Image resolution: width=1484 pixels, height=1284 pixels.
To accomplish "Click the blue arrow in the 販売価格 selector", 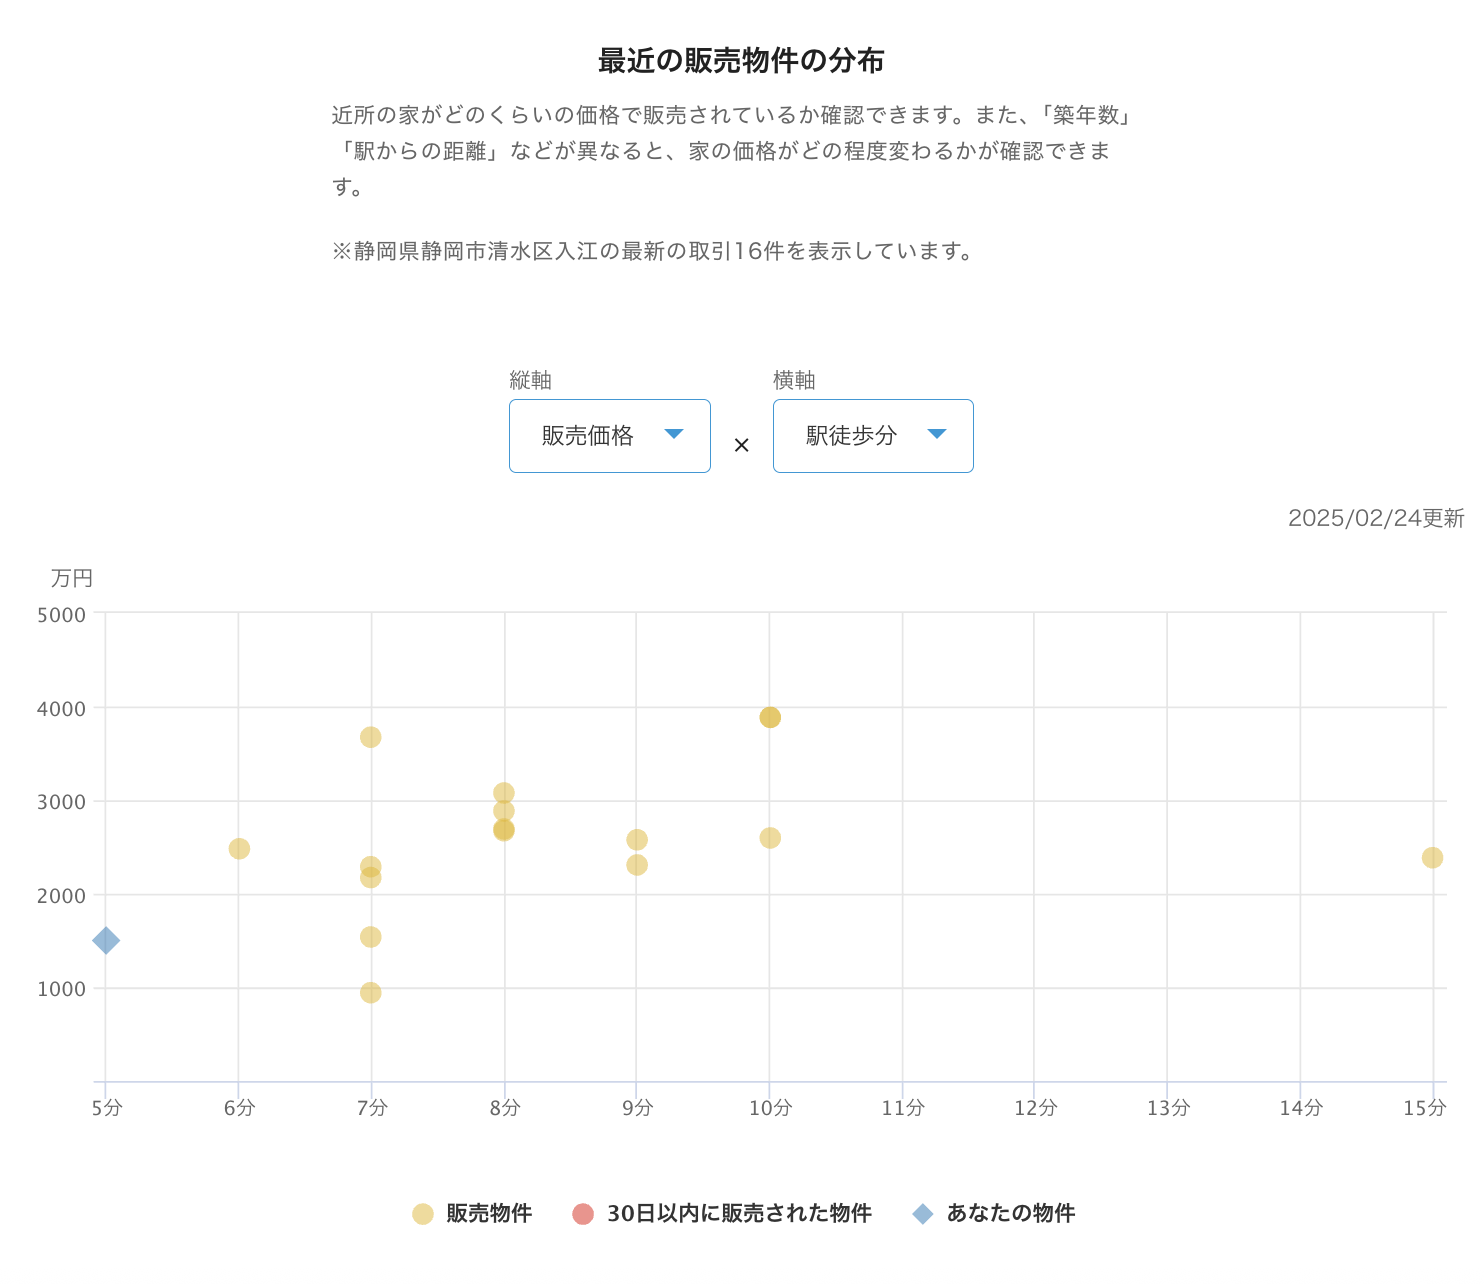I will (x=674, y=434).
